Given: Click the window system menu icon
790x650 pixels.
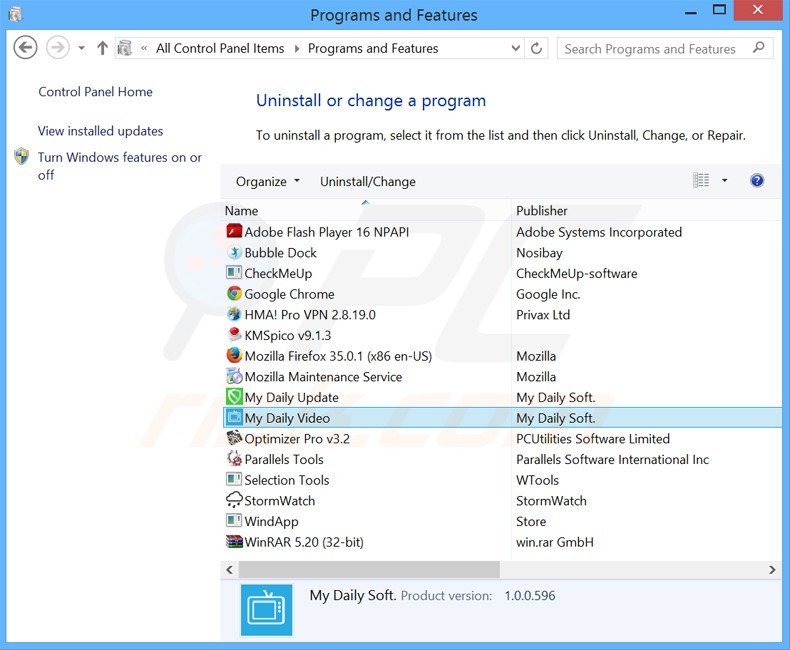Looking at the screenshot, I should pos(16,15).
